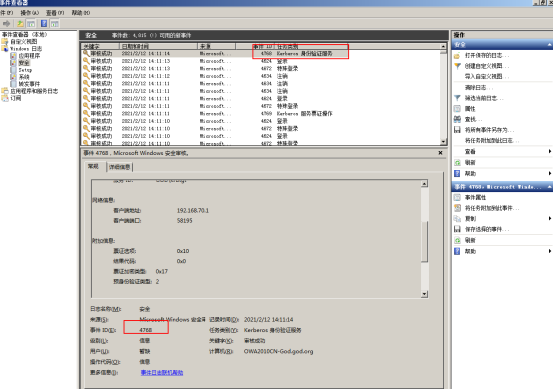The image size is (553, 389).
Task: Click the details box scrollbar thumb
Action: click(x=425, y=242)
